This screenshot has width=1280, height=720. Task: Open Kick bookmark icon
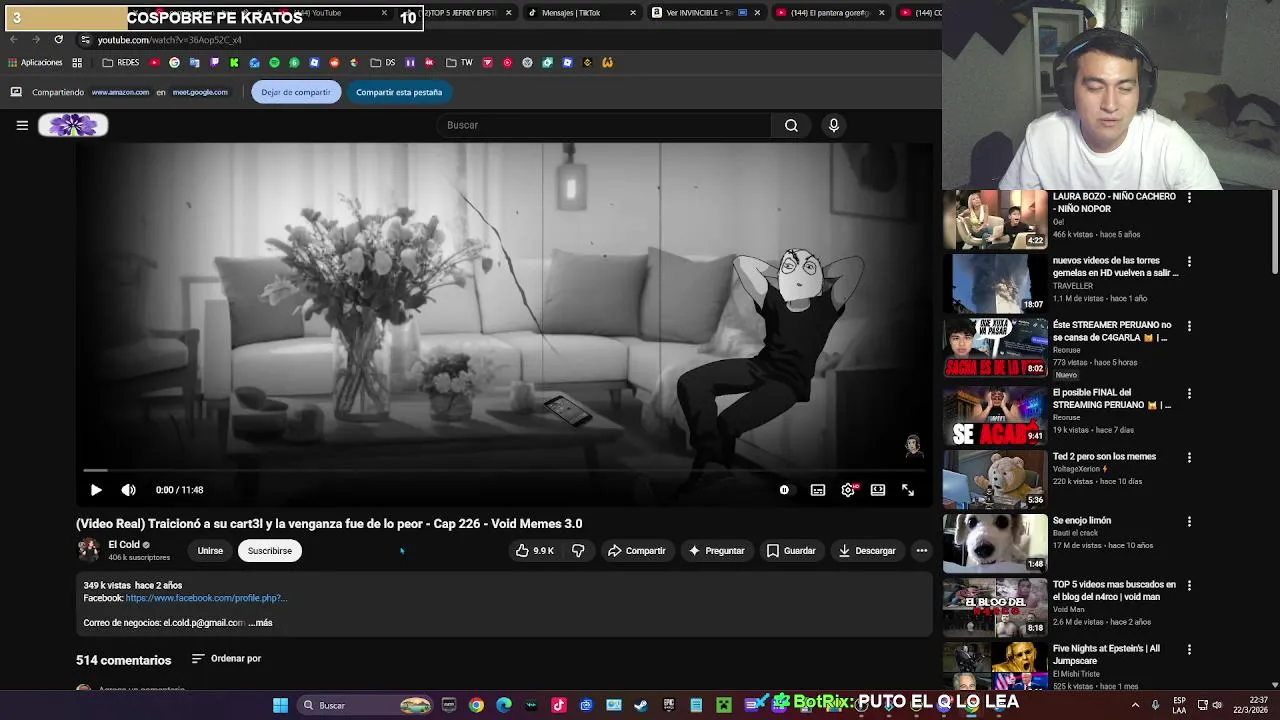click(x=234, y=62)
